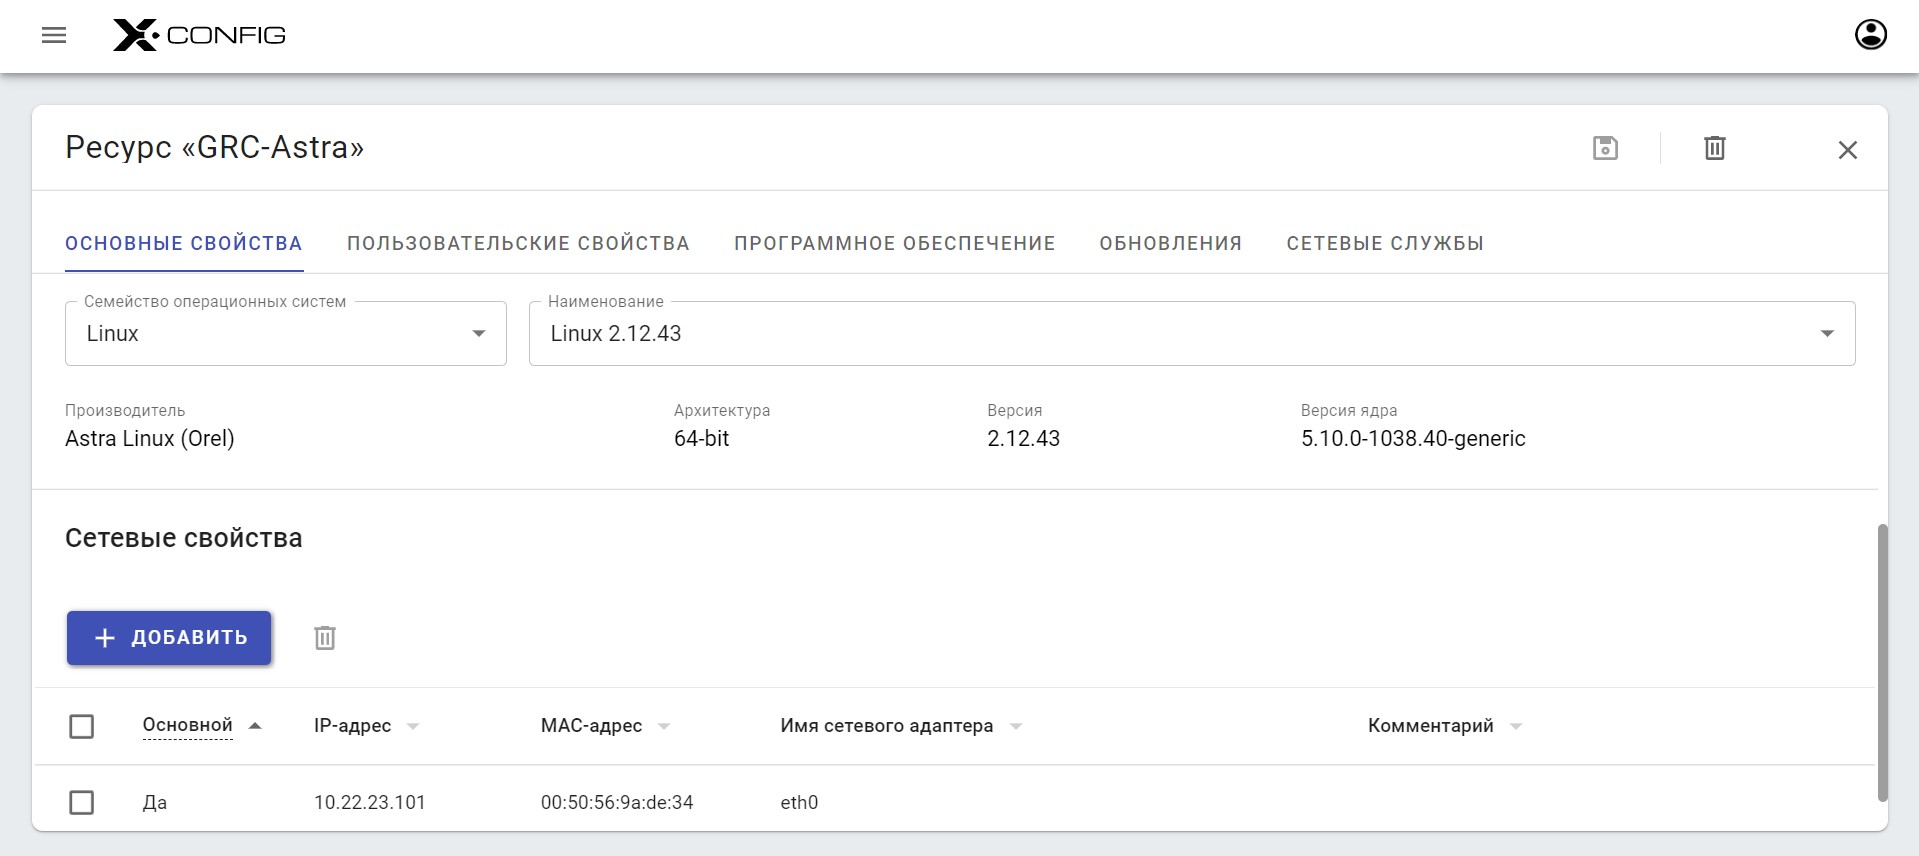Toggle the select-all checkbox in table header
Screen dimensions: 1919x856
click(82, 726)
